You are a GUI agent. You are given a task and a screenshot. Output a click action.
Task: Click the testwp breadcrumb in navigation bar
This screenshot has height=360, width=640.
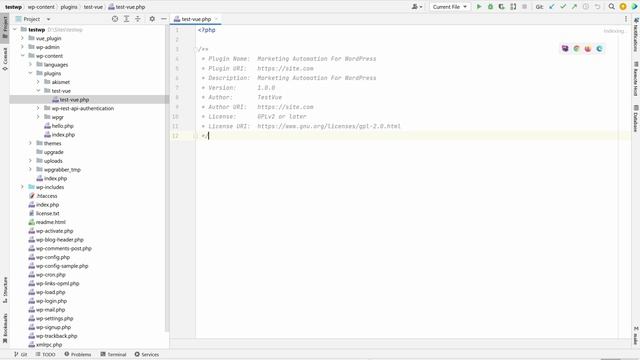pyautogui.click(x=13, y=7)
